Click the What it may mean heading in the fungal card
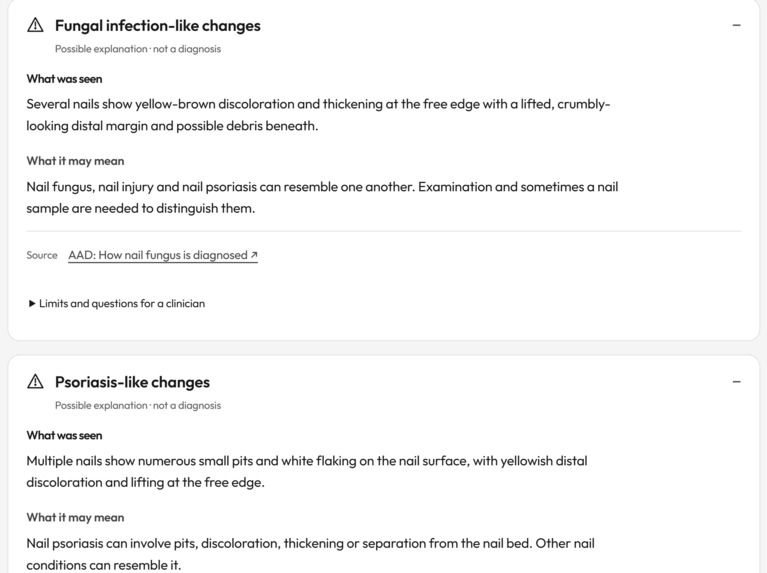This screenshot has width=767, height=573. point(75,161)
